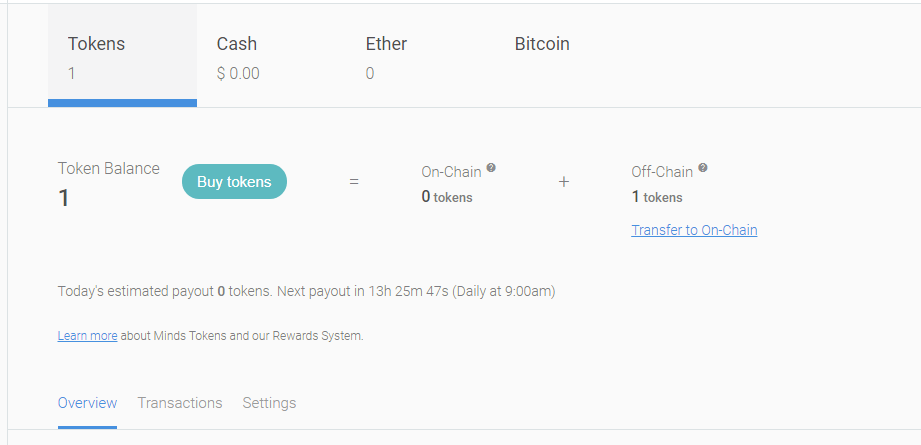Select the Ether tab

tap(386, 56)
